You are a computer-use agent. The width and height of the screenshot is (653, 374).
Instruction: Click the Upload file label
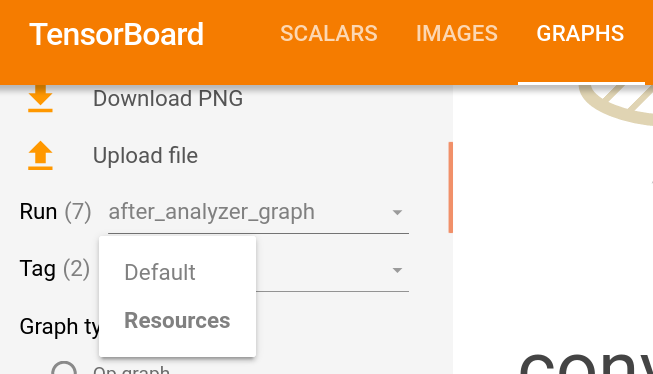pos(145,156)
